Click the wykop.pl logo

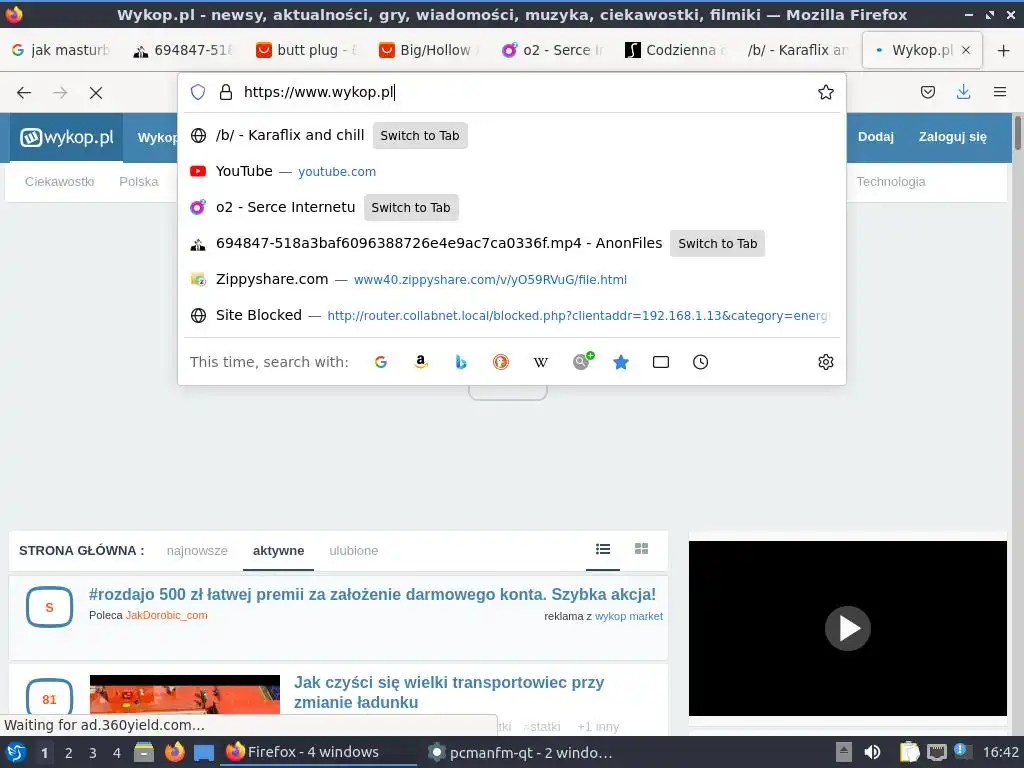click(x=67, y=137)
